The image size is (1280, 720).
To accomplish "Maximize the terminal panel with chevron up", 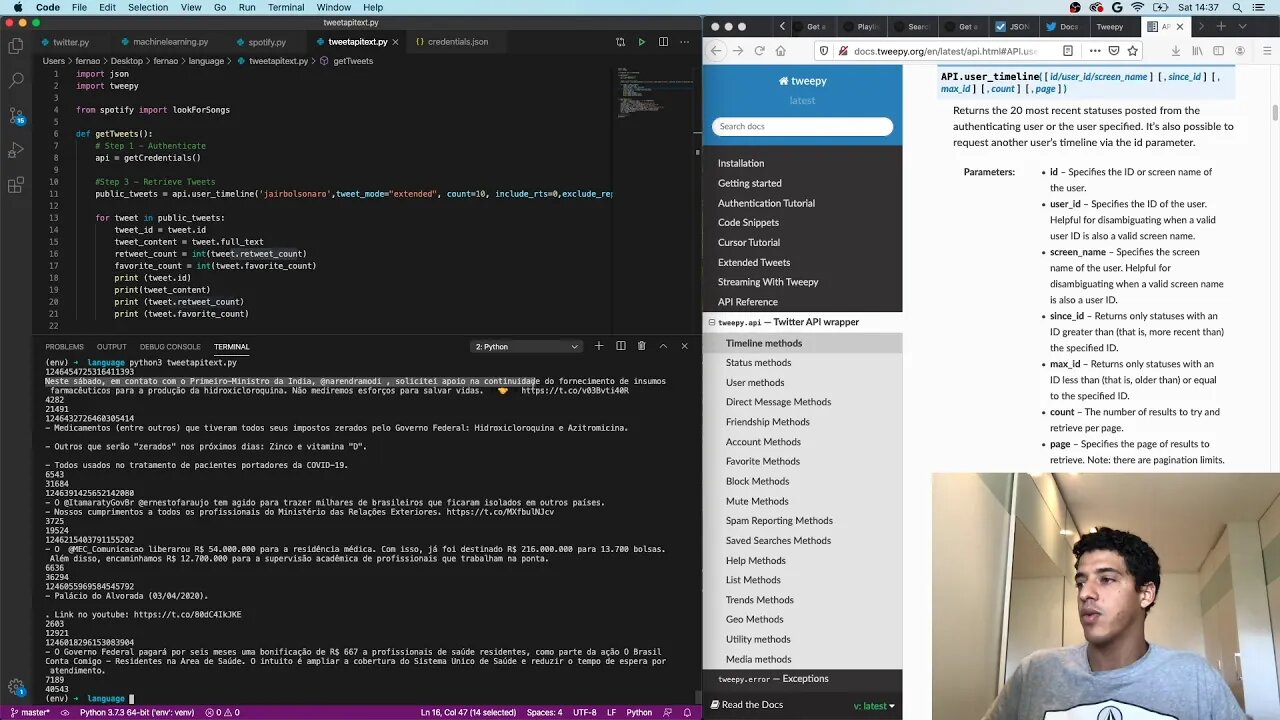I will pyautogui.click(x=663, y=346).
